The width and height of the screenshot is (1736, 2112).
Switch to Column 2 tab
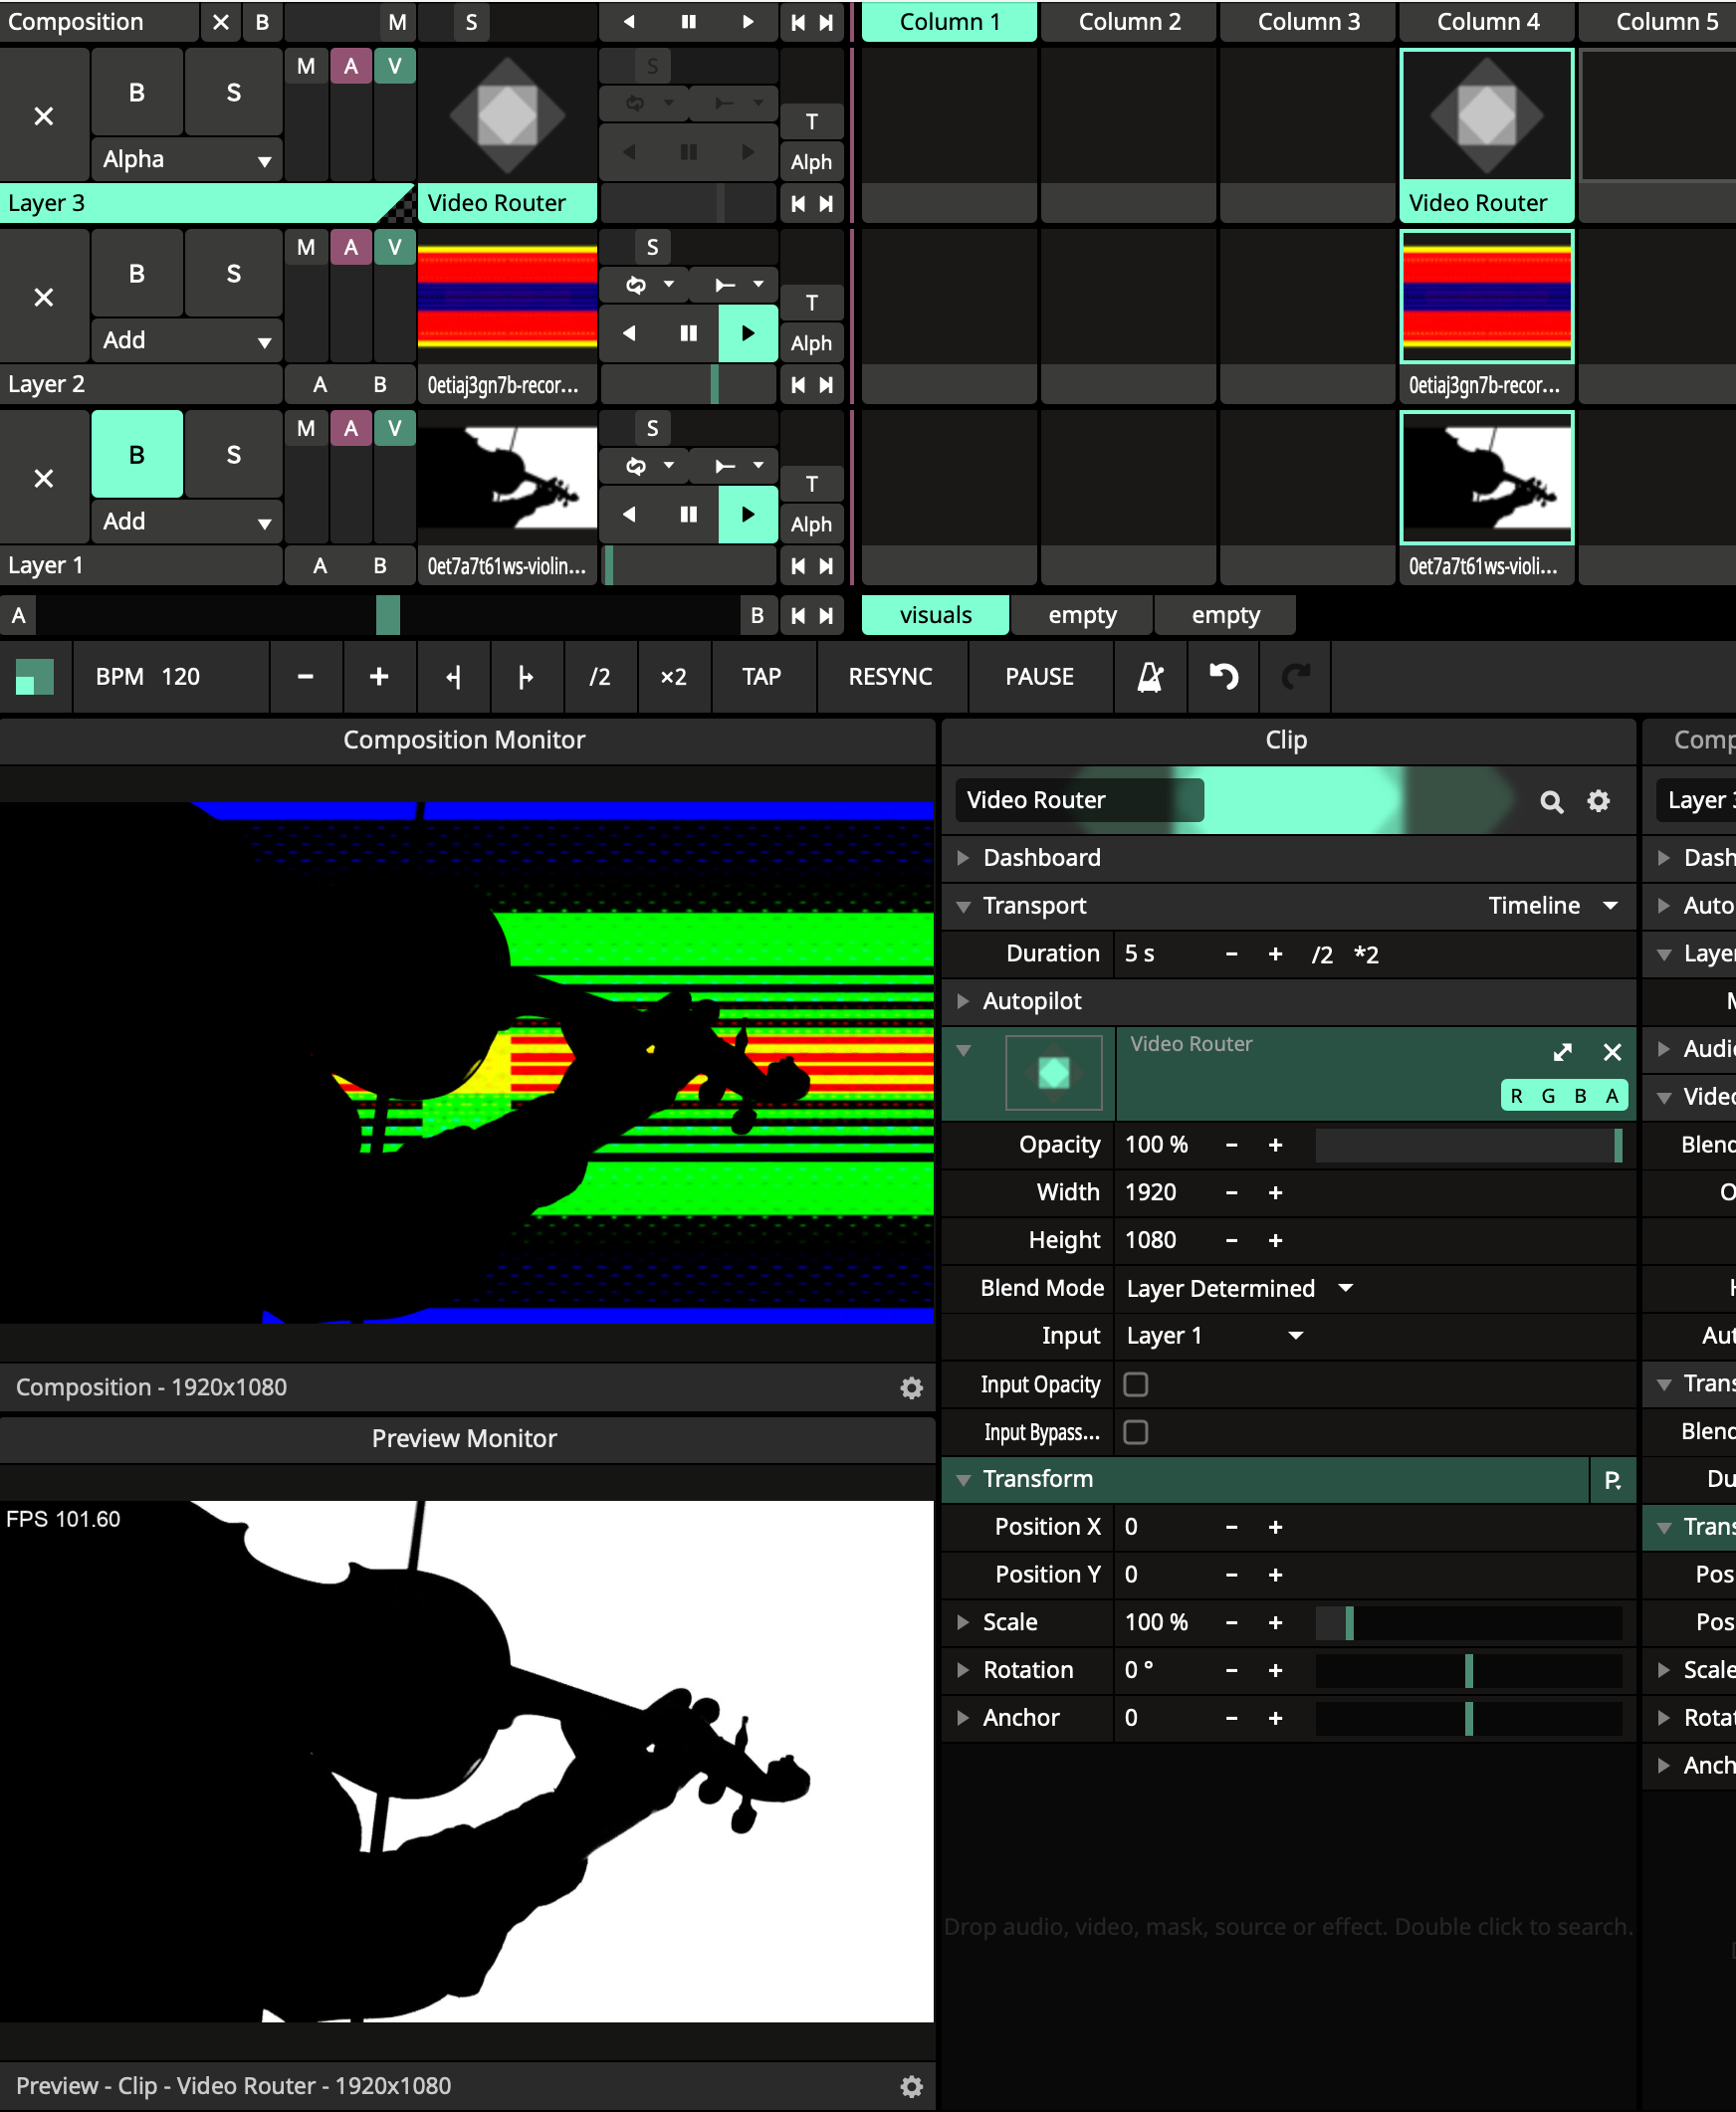(x=1129, y=22)
